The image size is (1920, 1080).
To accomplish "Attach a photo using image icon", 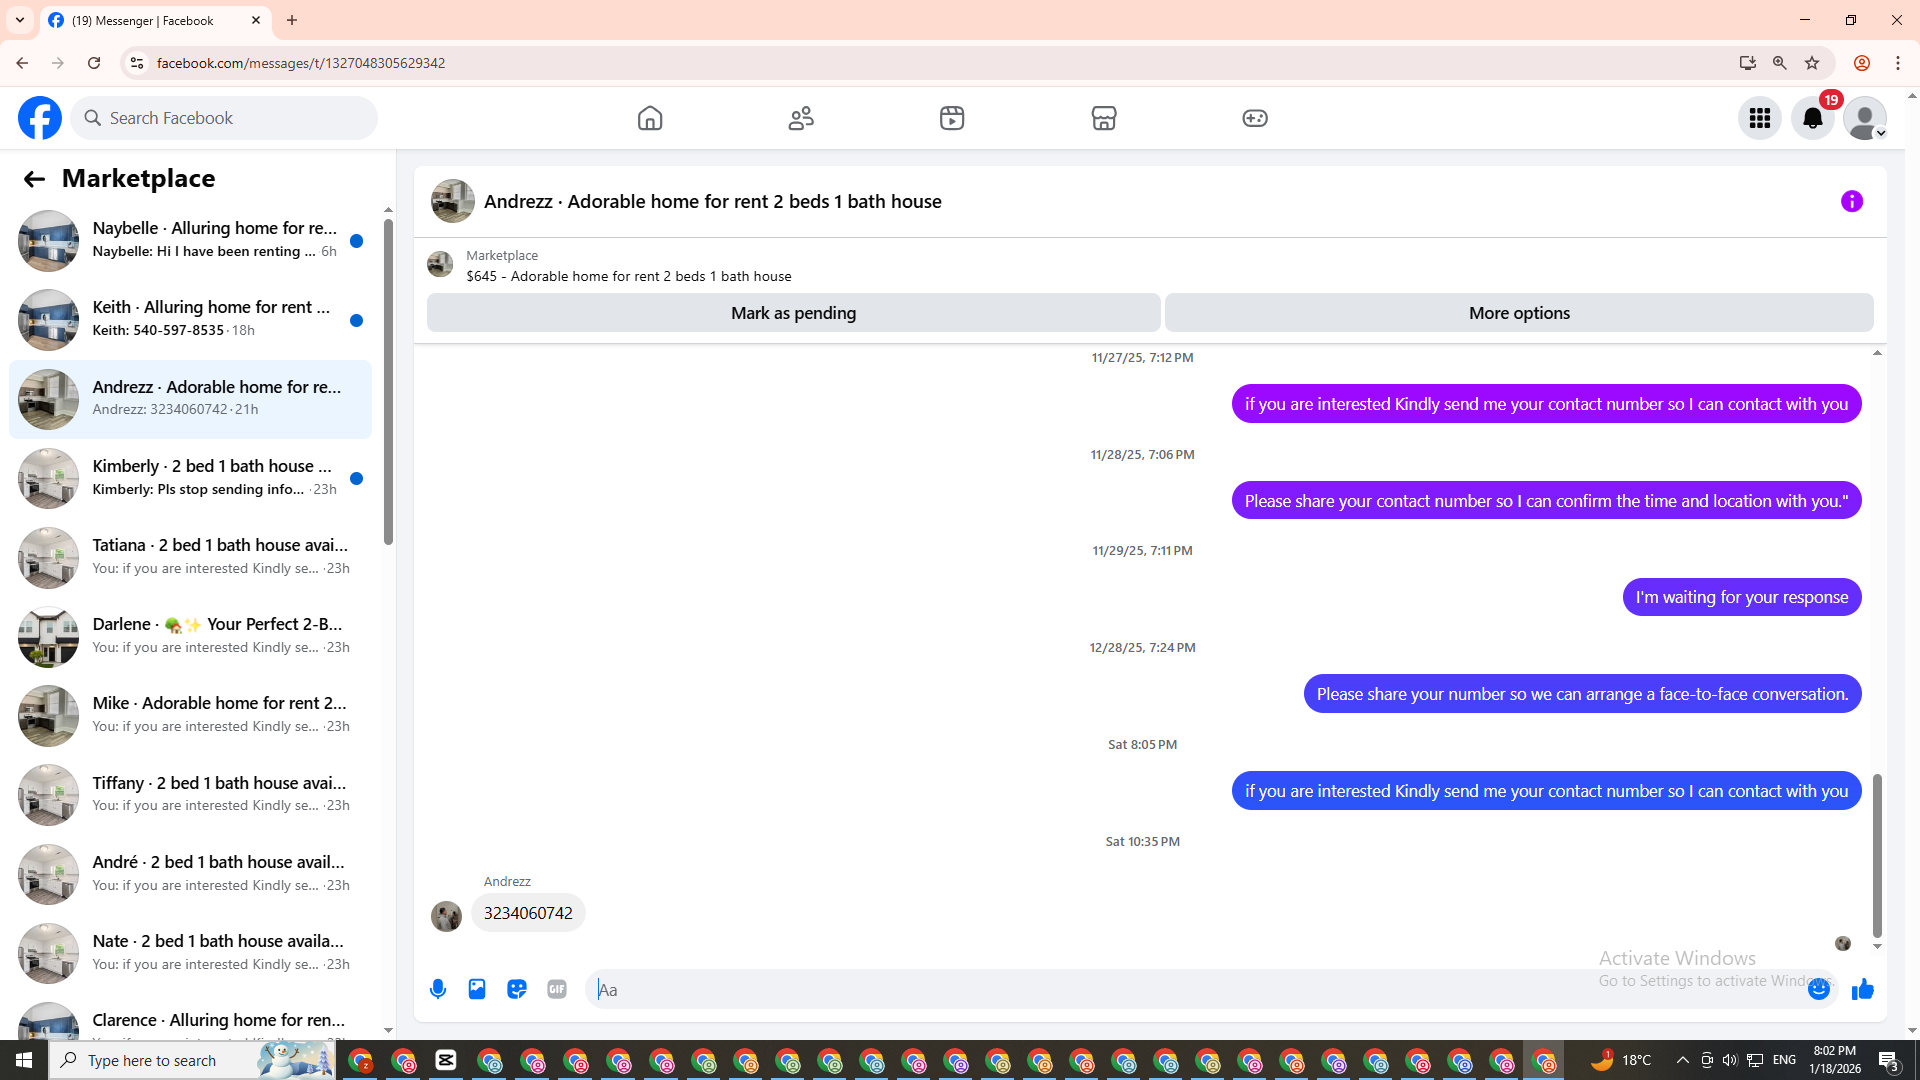I will point(477,989).
